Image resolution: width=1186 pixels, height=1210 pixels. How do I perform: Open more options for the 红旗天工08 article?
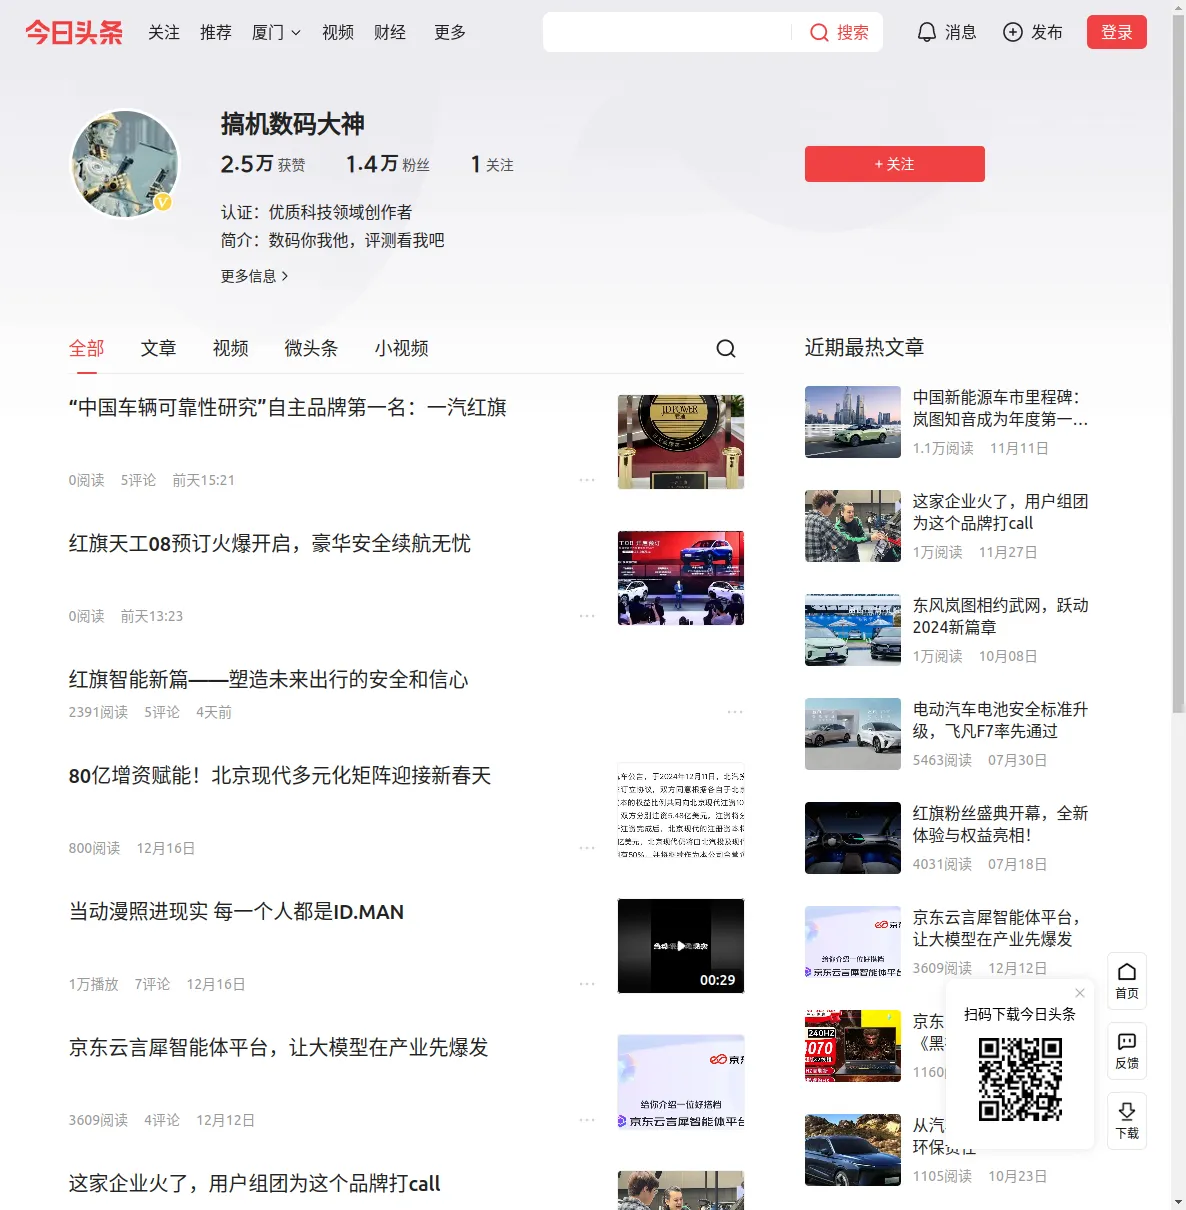tap(587, 616)
